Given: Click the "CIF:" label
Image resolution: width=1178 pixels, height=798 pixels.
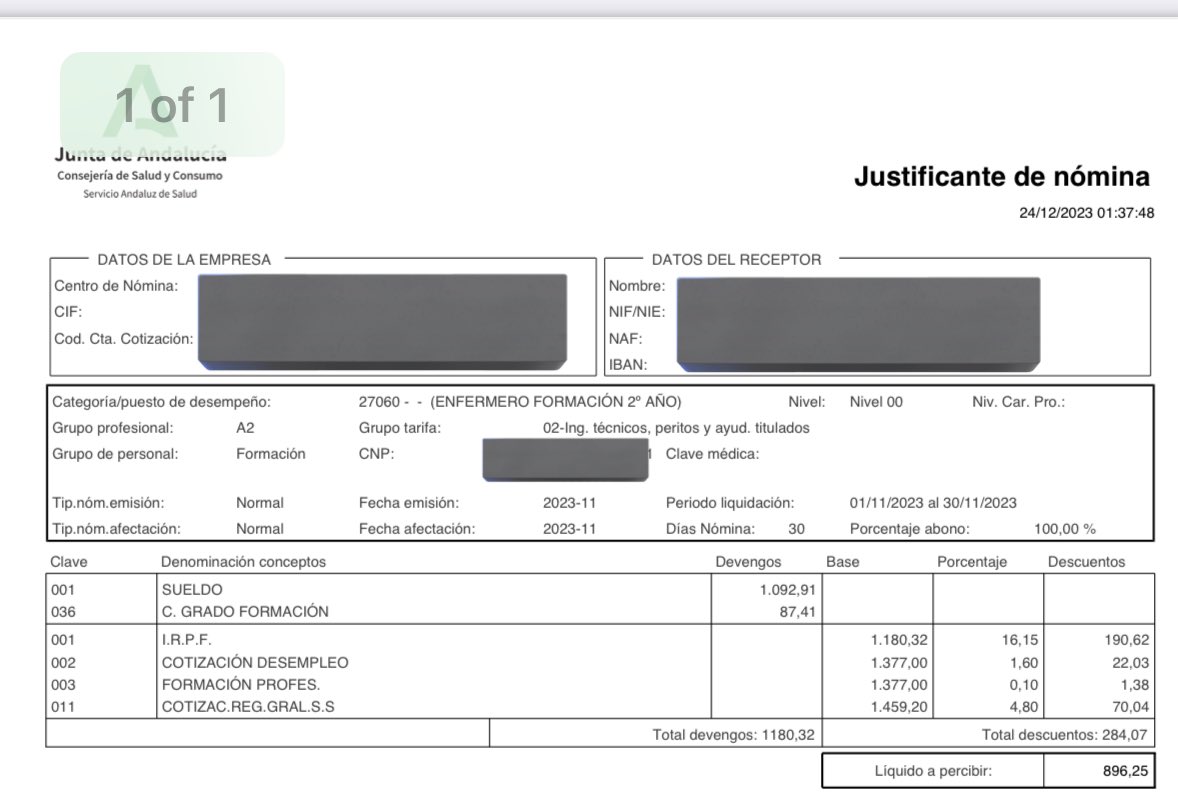Looking at the screenshot, I should (x=68, y=312).
